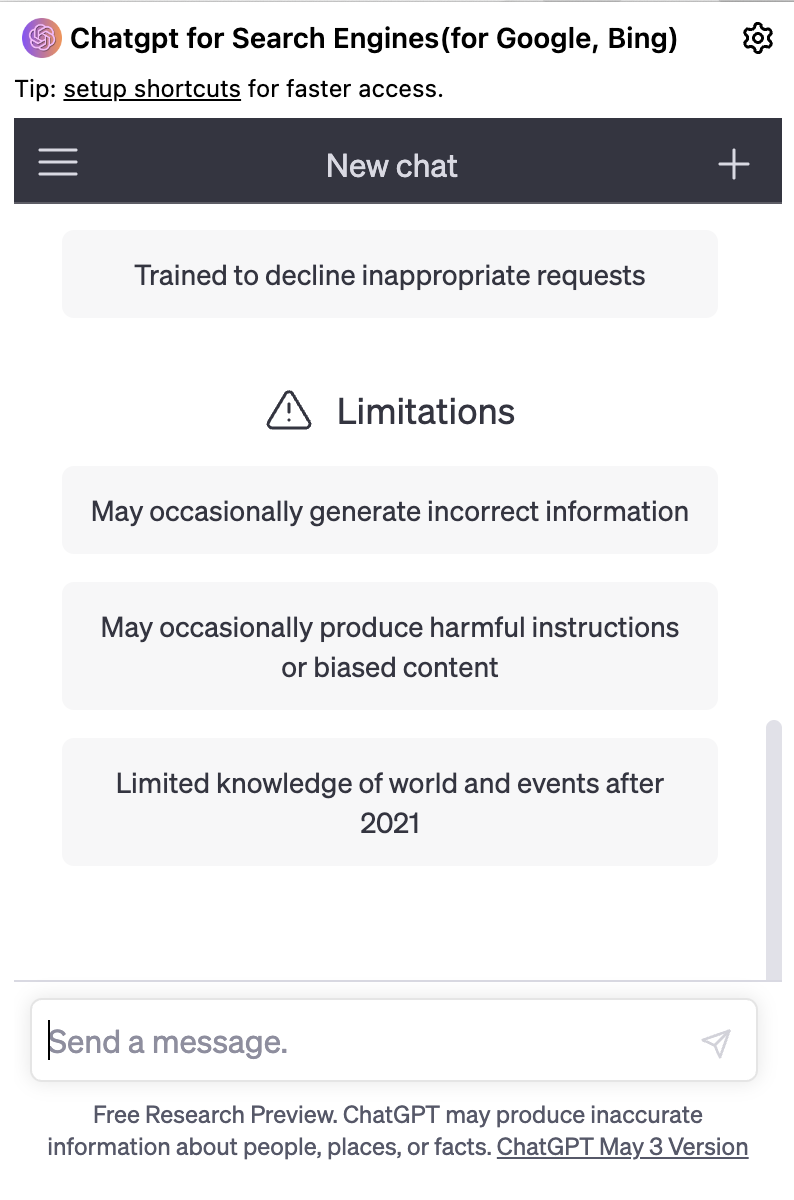The width and height of the screenshot is (794, 1200).
Task: Click the chat scrollbar thumb
Action: 773,850
